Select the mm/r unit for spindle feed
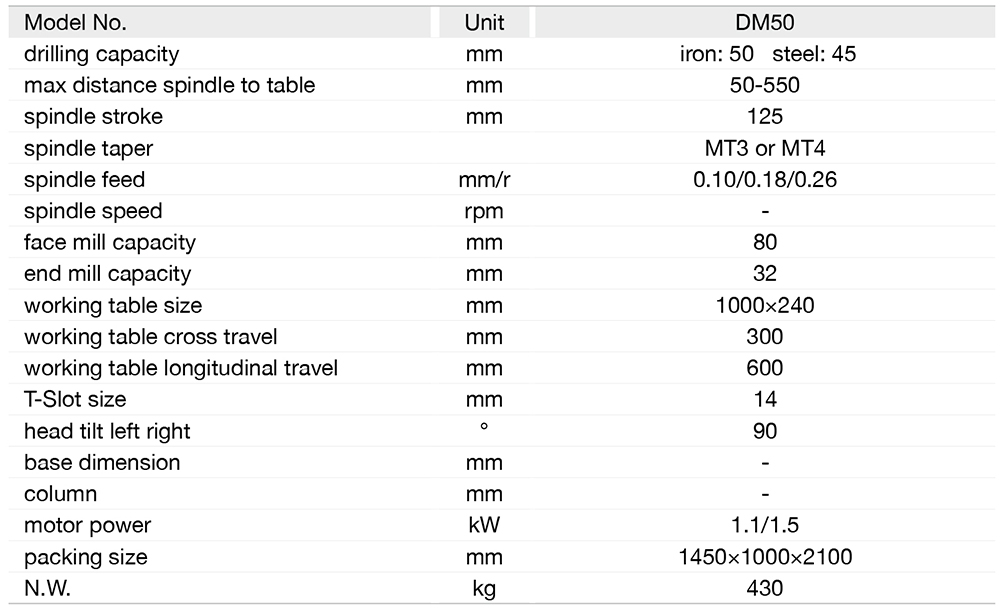 pyautogui.click(x=484, y=180)
